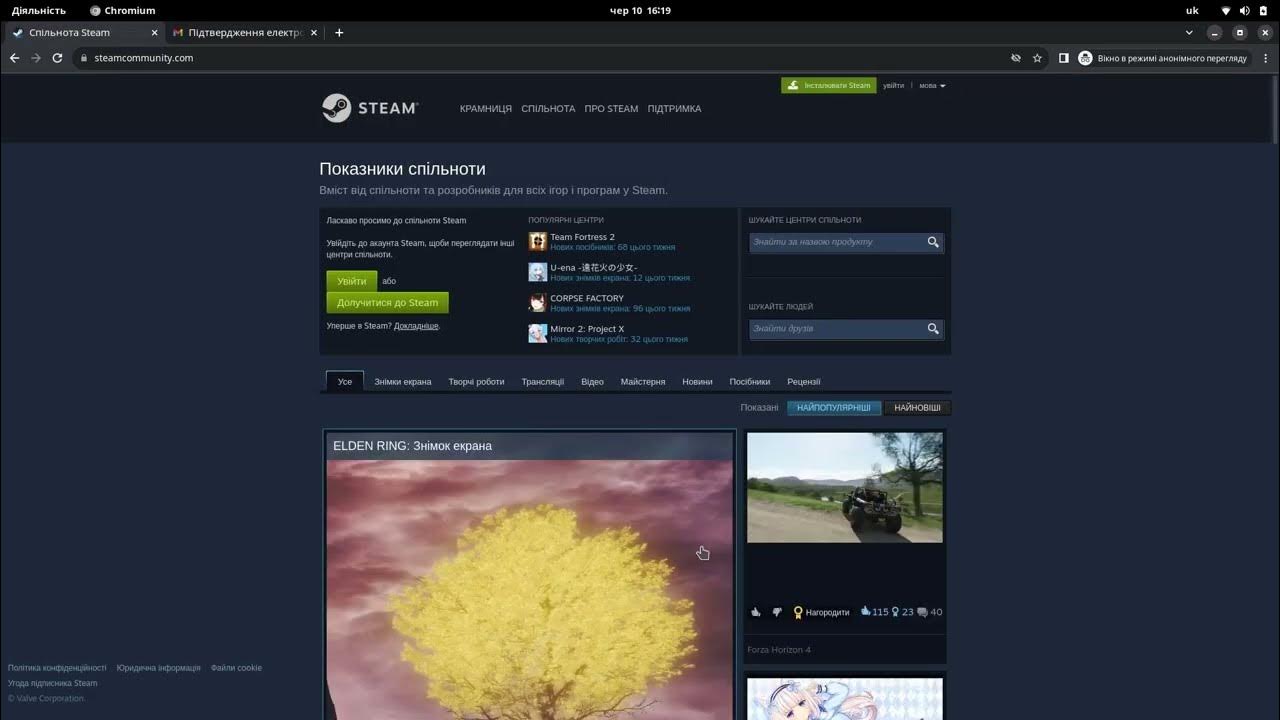The image size is (1280, 720).
Task: Switch to the Трансляції tab
Action: point(543,382)
